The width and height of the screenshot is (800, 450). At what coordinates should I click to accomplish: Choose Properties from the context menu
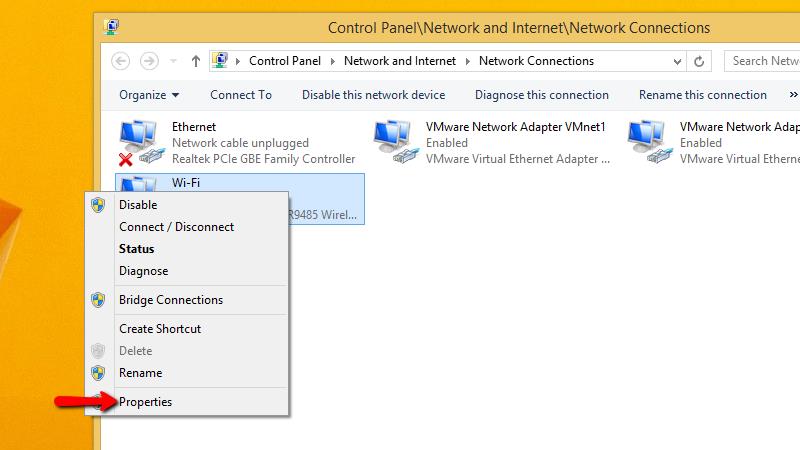click(x=145, y=402)
